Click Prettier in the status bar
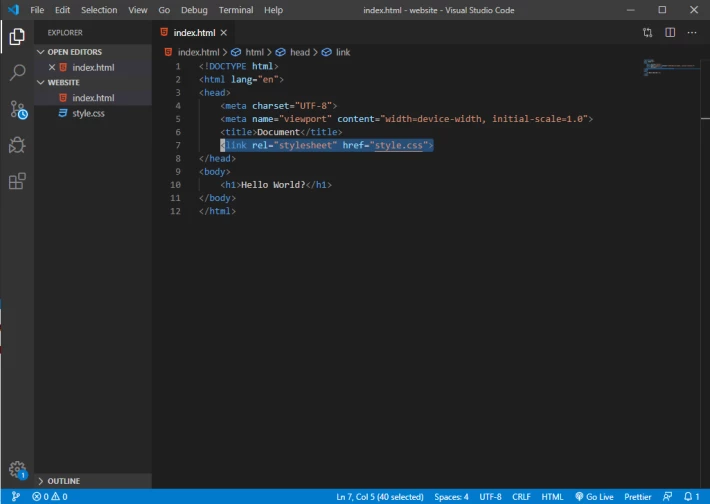Image resolution: width=710 pixels, height=504 pixels. (637, 497)
